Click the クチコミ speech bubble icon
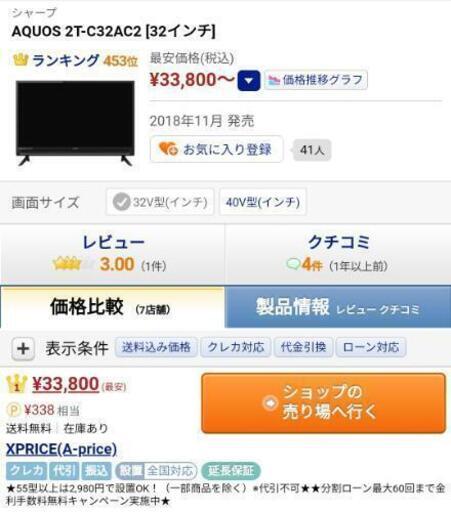This screenshot has width=451, height=512. [293, 265]
